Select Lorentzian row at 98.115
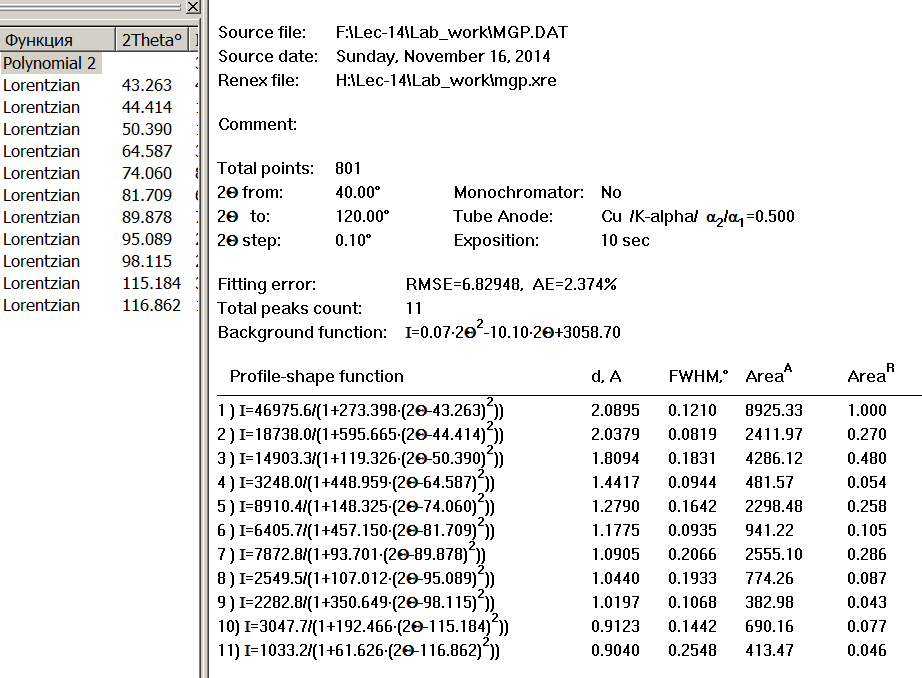Screen dimensions: 922x678 (x=98, y=261)
